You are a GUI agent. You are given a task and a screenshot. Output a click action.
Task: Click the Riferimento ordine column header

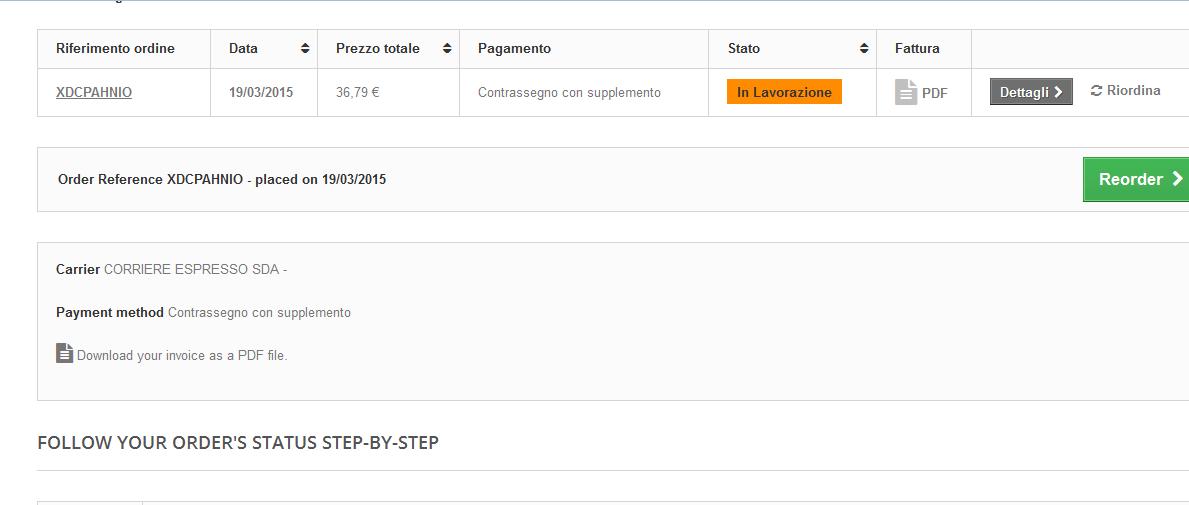coord(115,48)
